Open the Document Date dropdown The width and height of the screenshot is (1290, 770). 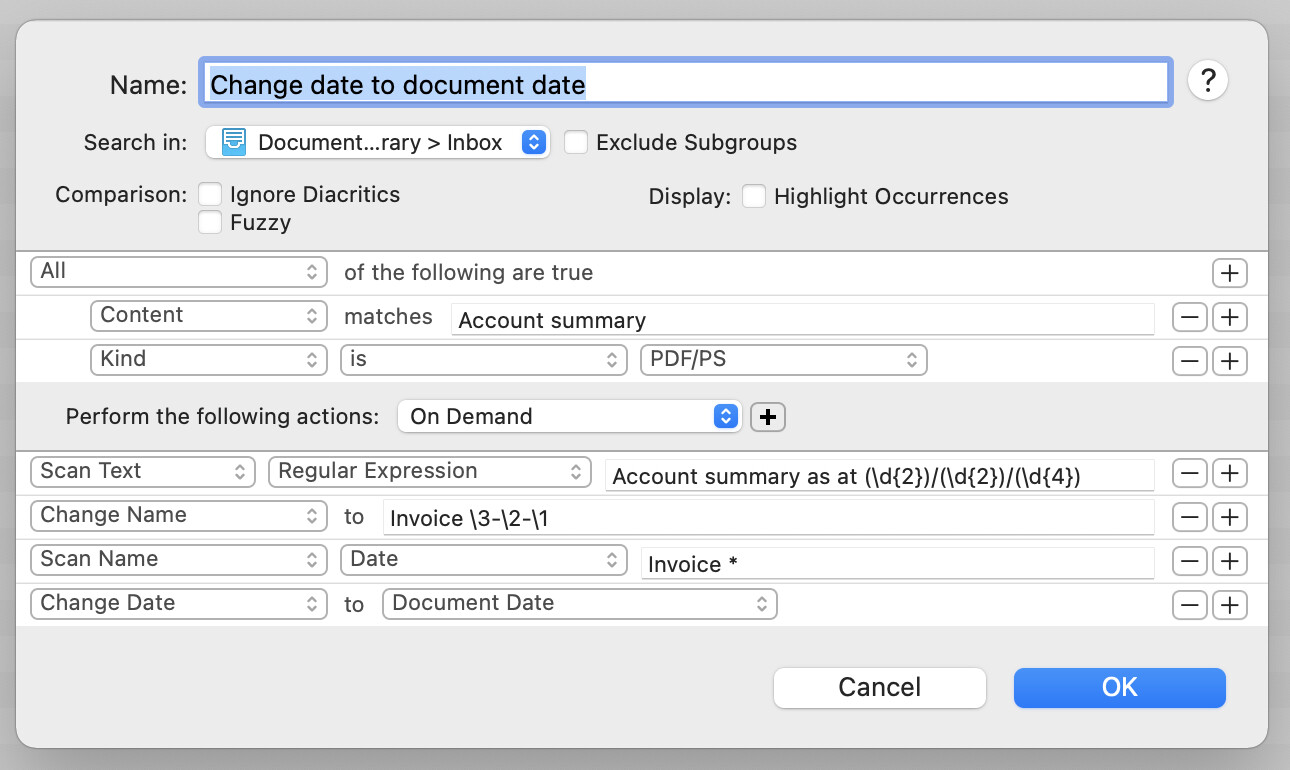579,604
